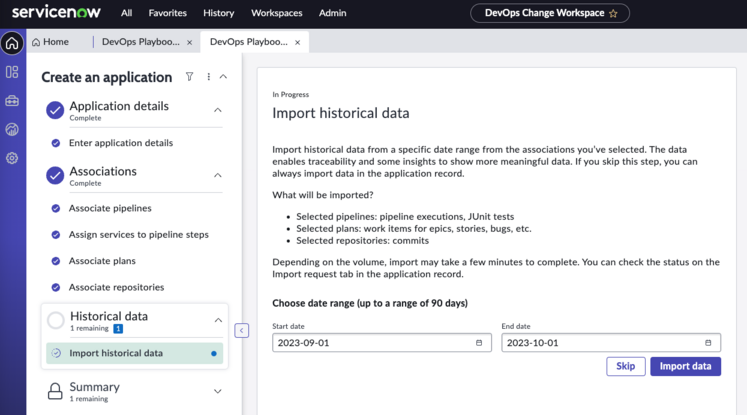Open the History menu
The width and height of the screenshot is (747, 415).
tap(219, 13)
